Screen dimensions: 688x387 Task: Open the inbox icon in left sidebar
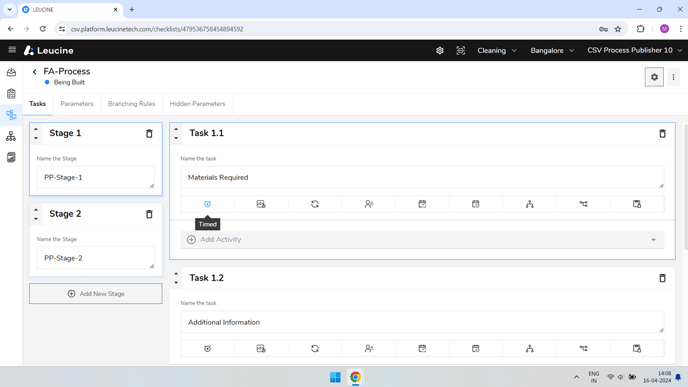tap(11, 72)
